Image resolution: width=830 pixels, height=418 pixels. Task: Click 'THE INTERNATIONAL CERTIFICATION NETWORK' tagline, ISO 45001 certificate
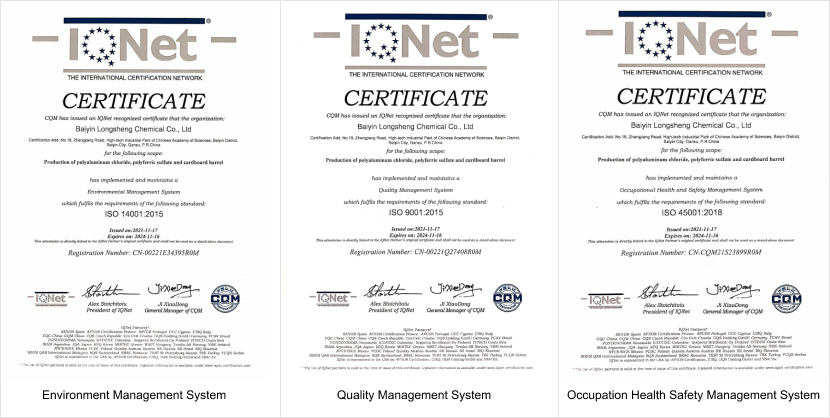[x=692, y=72]
